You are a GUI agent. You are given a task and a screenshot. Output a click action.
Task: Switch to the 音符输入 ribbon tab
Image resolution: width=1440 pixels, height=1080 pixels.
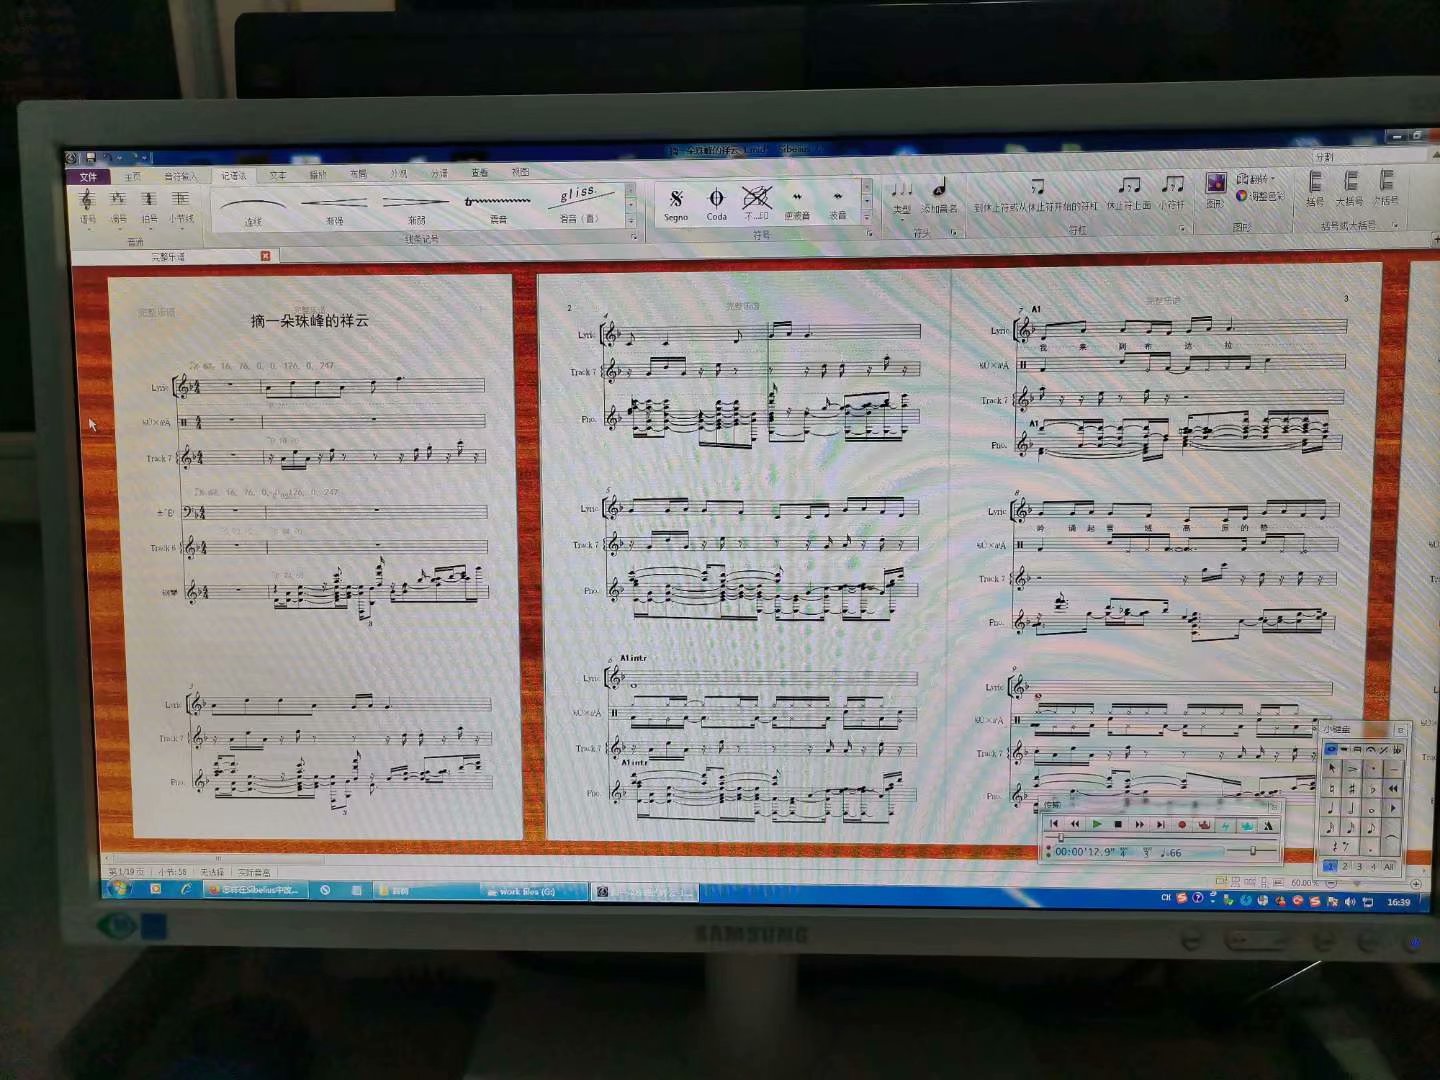pos(181,176)
